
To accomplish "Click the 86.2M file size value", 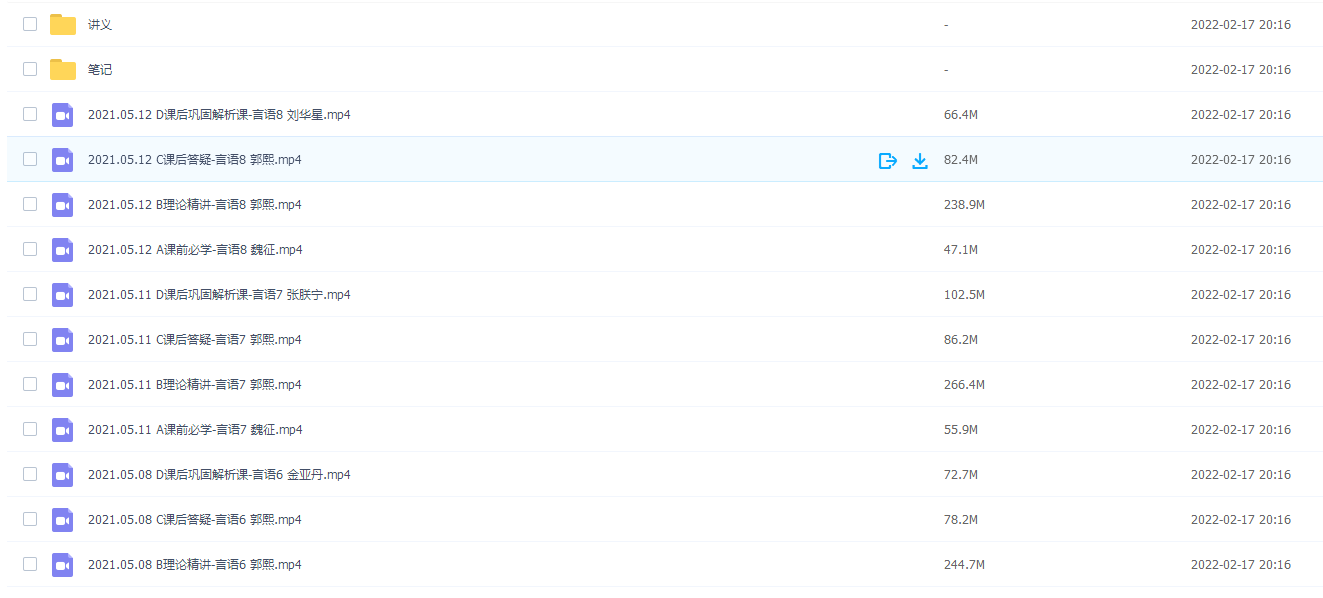I will [x=961, y=340].
